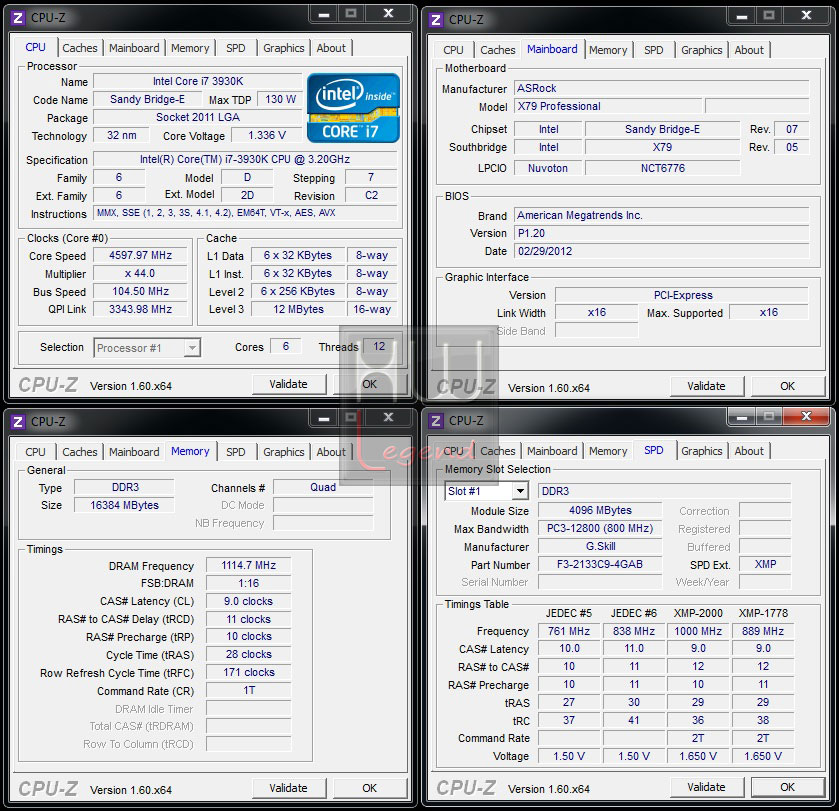This screenshot has width=839, height=811.
Task: Click OK in the Memory window
Action: 370,788
